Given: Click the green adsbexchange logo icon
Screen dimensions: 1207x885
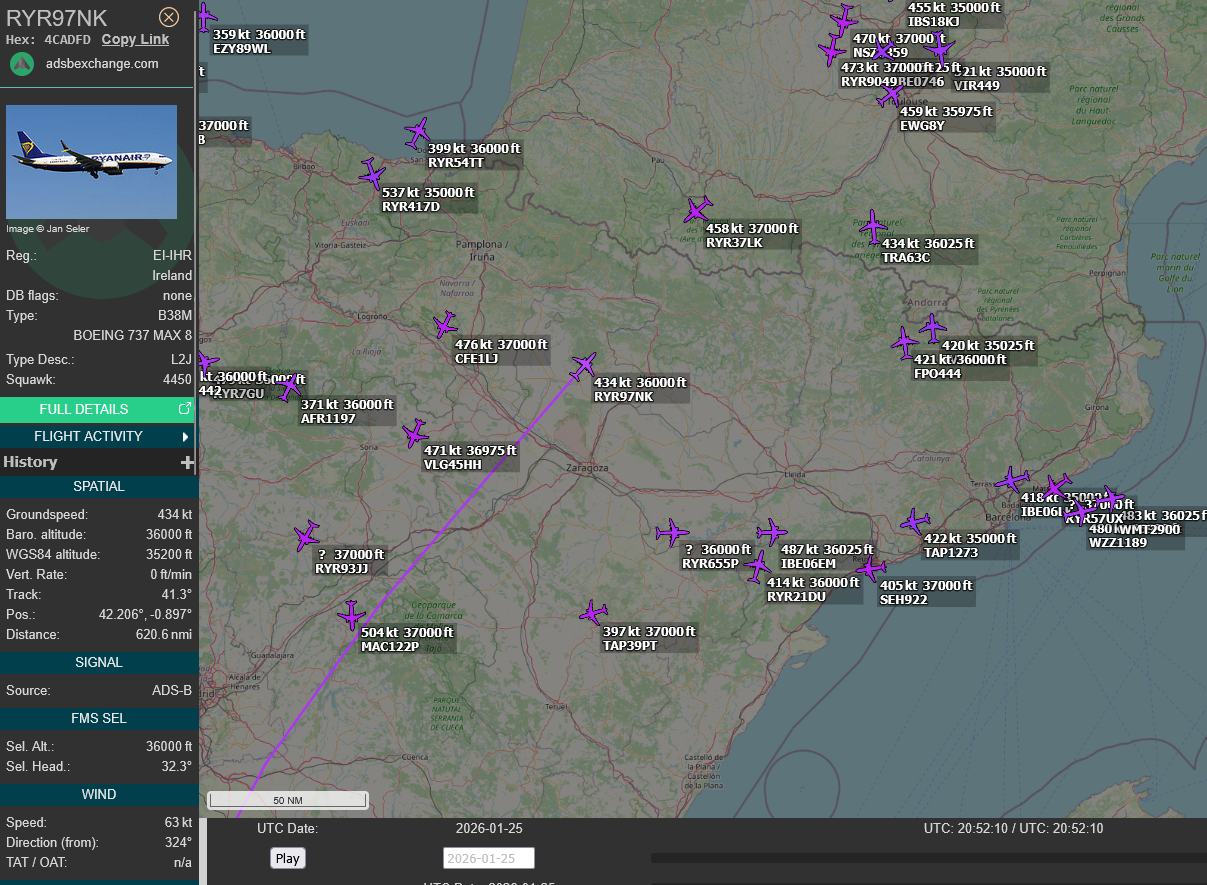Looking at the screenshot, I should coord(22,64).
